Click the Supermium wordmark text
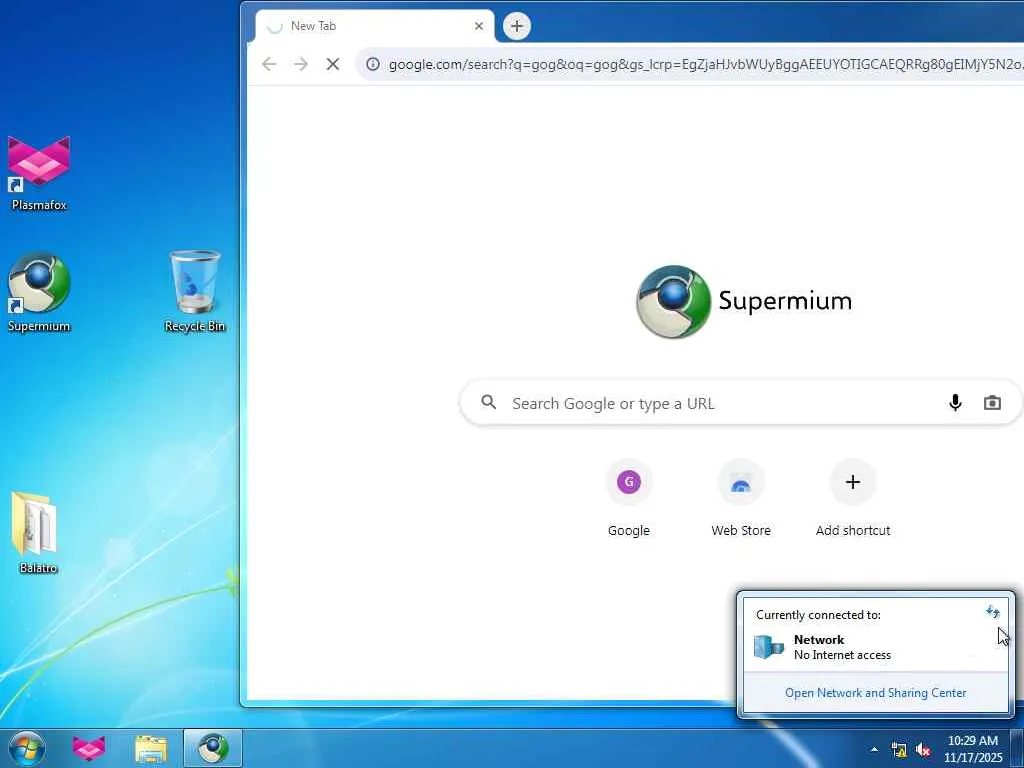The height and width of the screenshot is (768, 1024). pyautogui.click(x=785, y=301)
